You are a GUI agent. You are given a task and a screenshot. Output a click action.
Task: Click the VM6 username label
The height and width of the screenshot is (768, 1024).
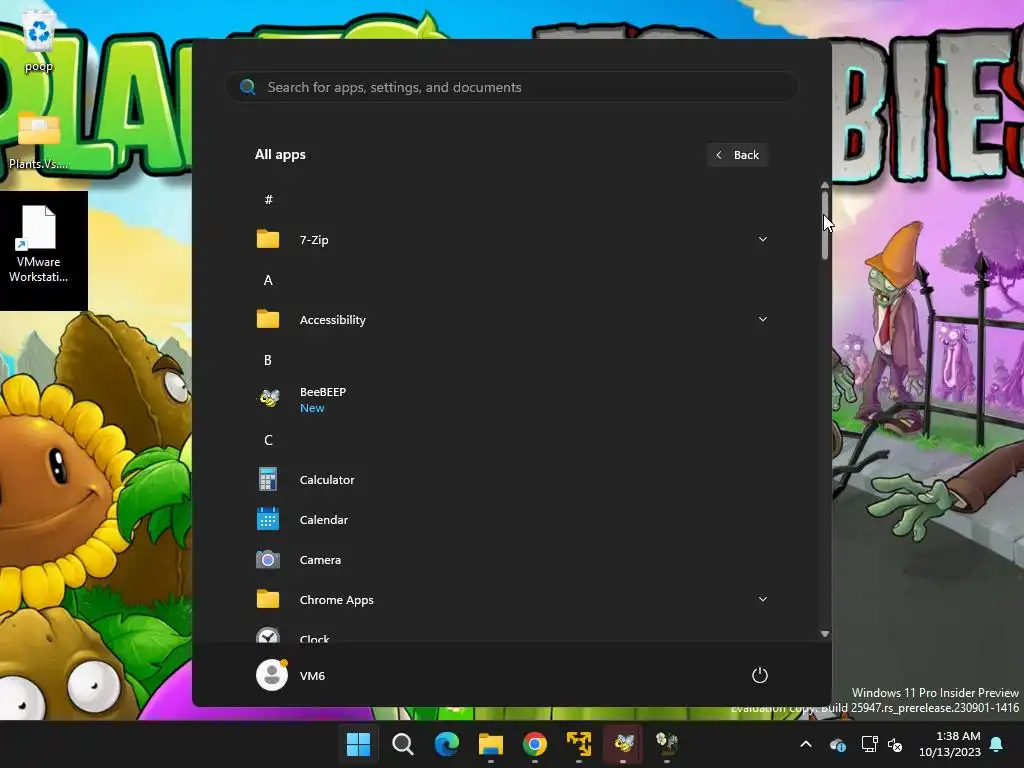point(312,676)
